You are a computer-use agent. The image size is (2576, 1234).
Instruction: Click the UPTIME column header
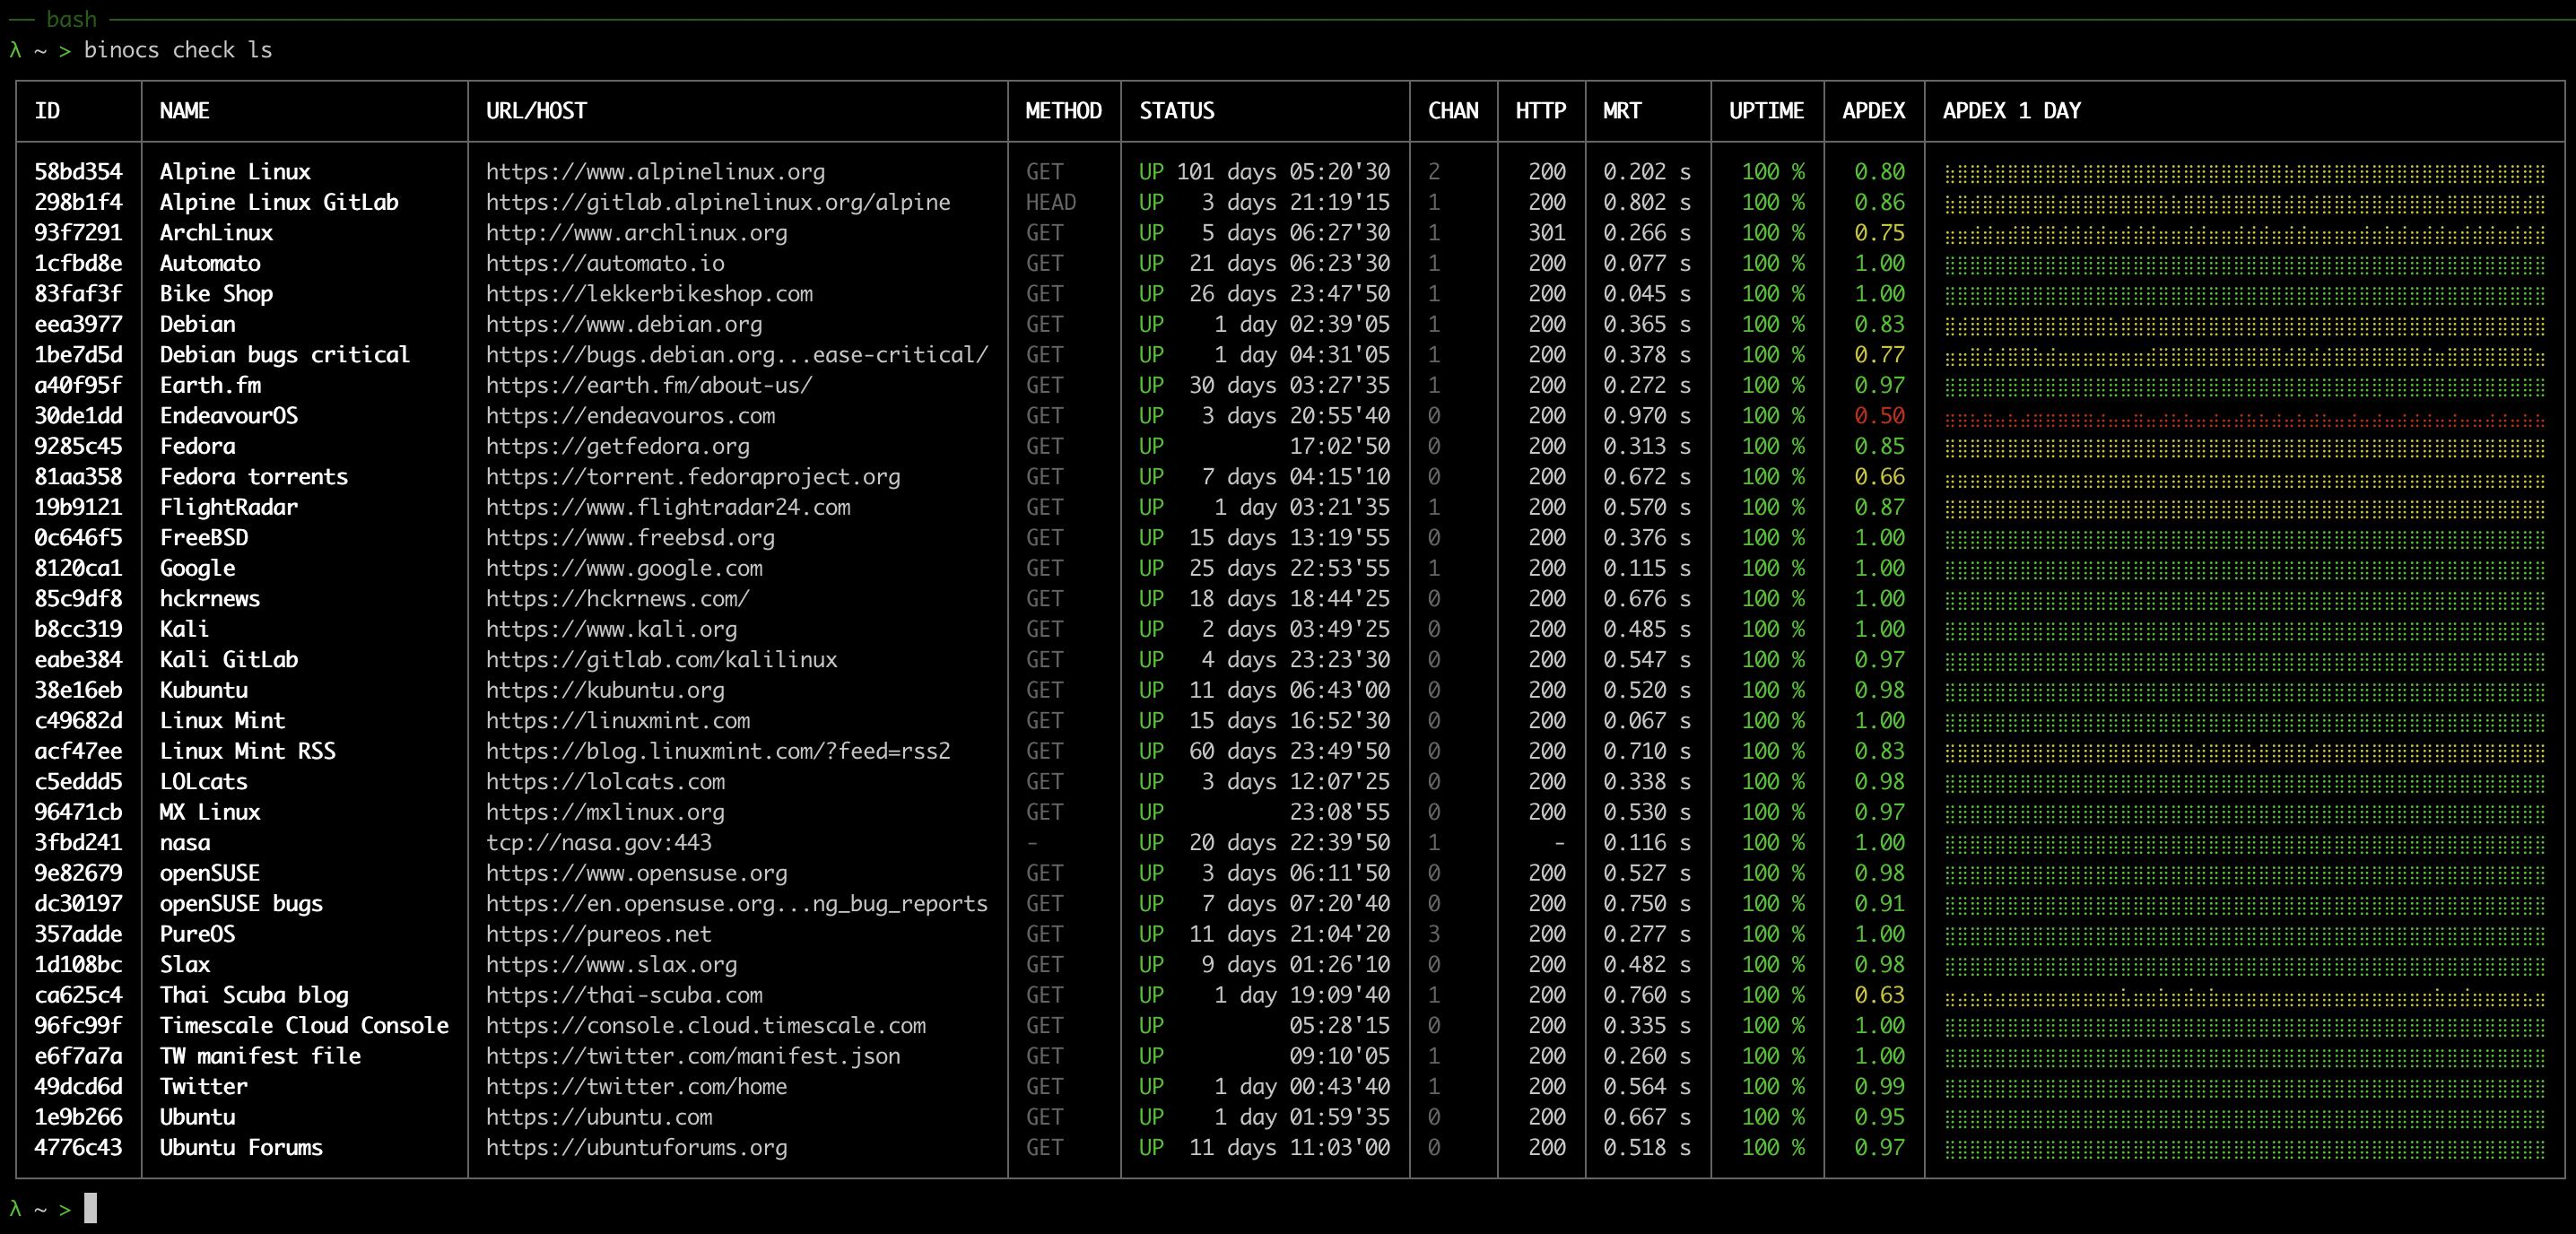tap(1766, 111)
